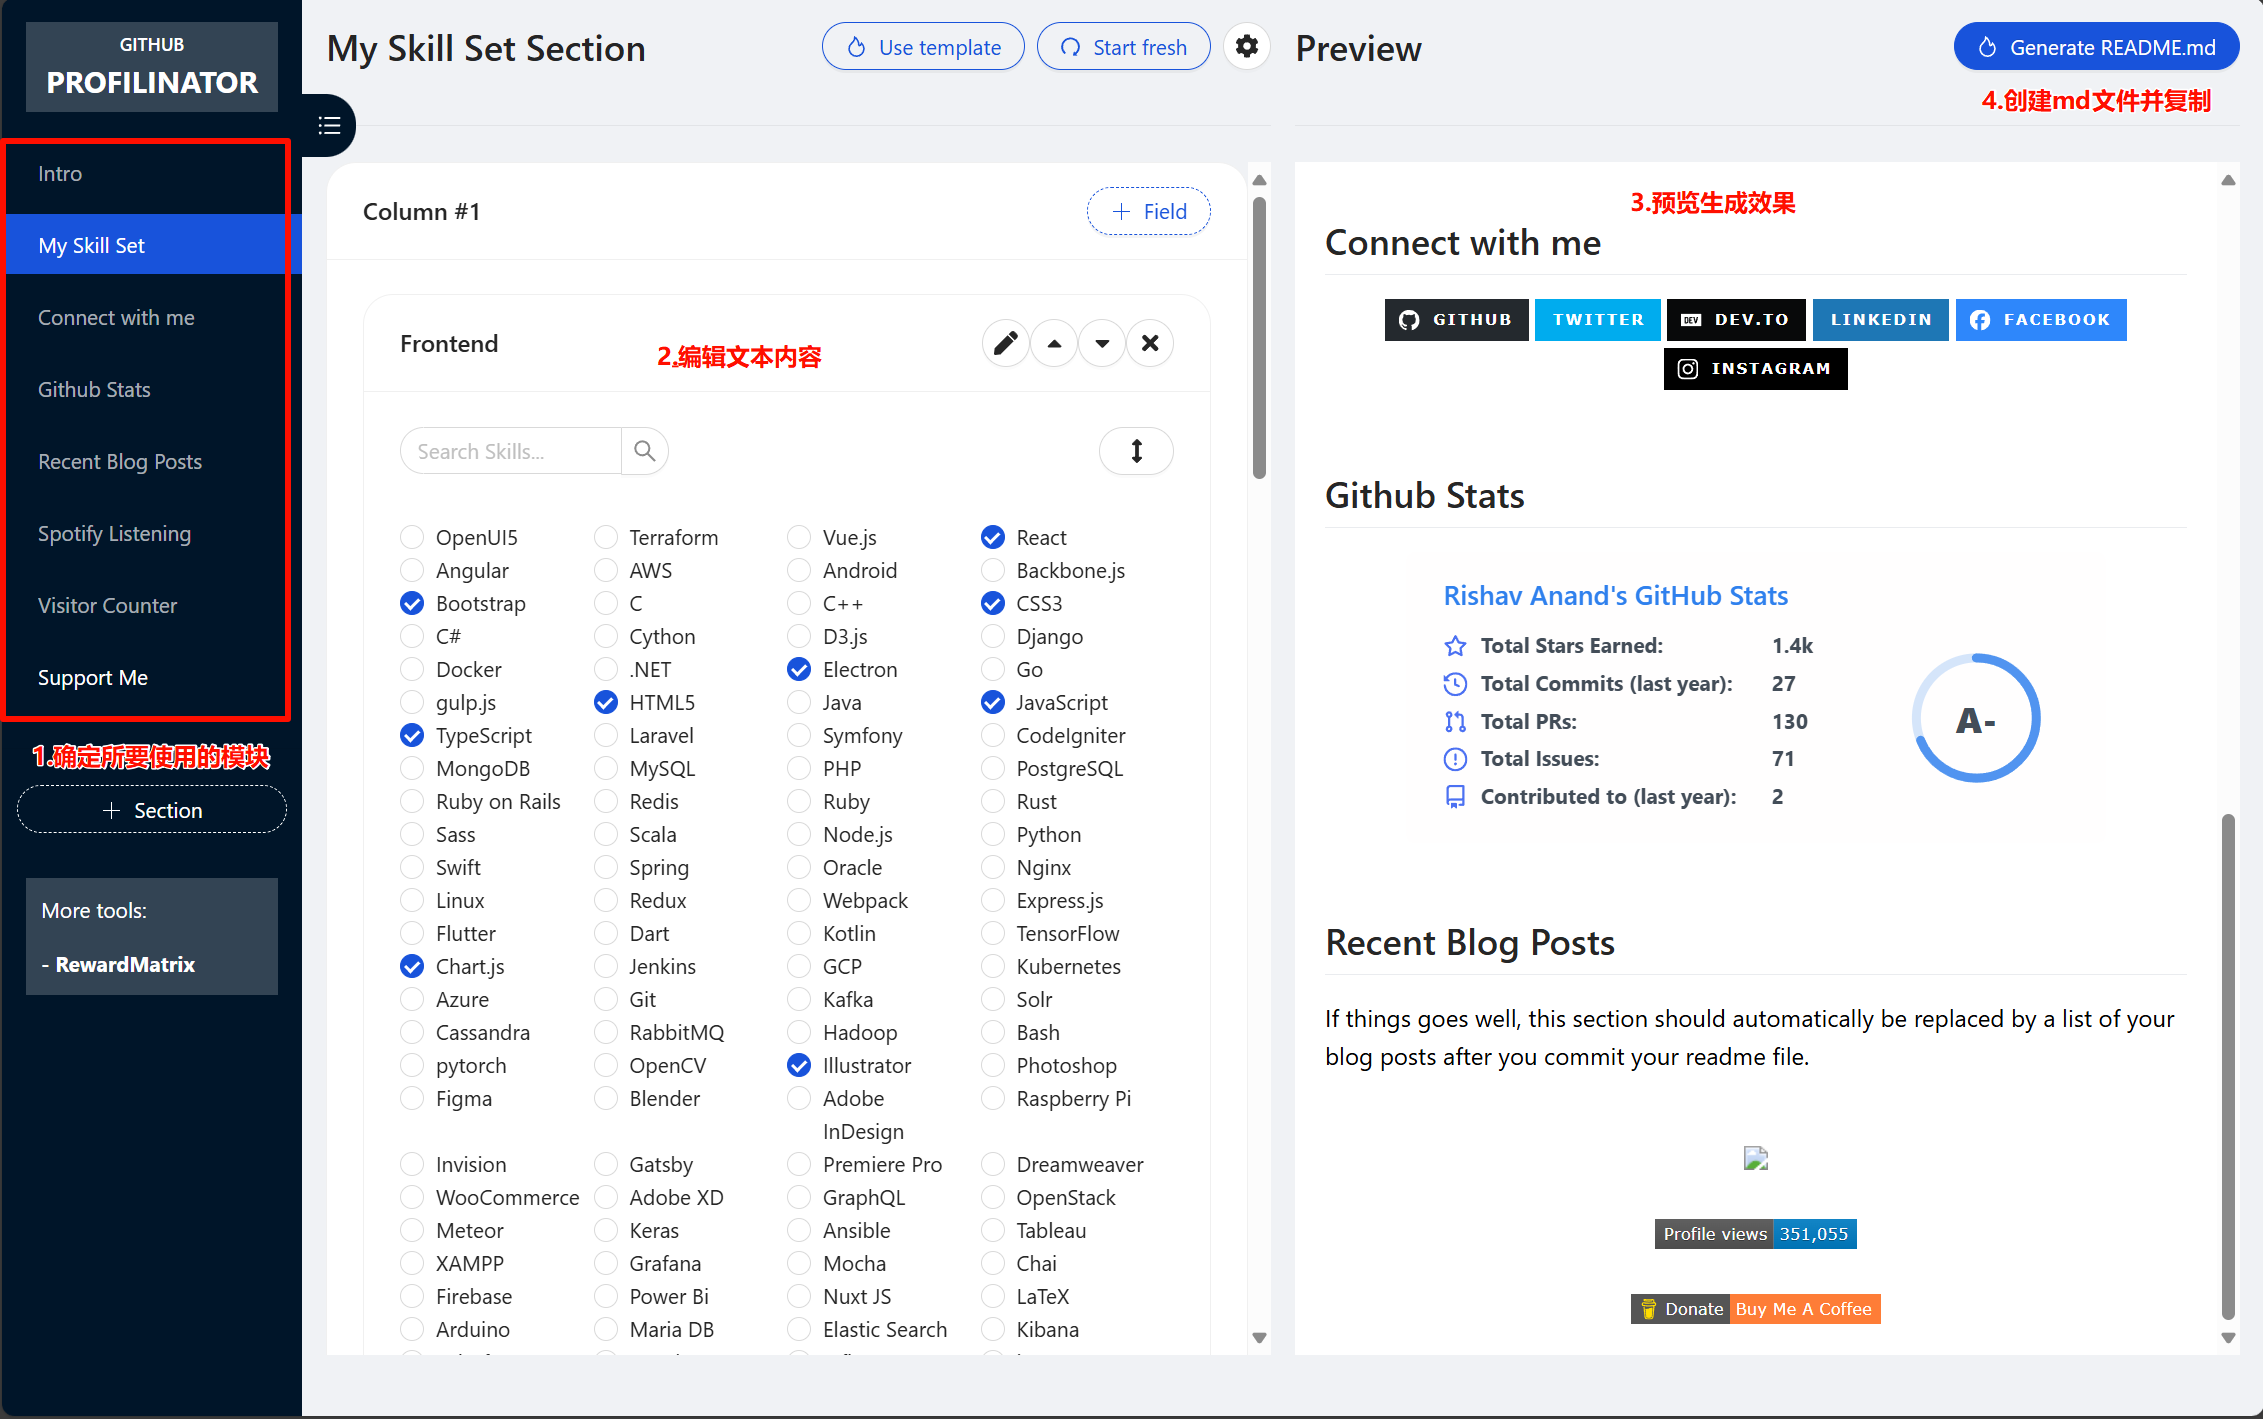This screenshot has width=2263, height=1419.
Task: Click the Search Skills input field
Action: click(510, 451)
